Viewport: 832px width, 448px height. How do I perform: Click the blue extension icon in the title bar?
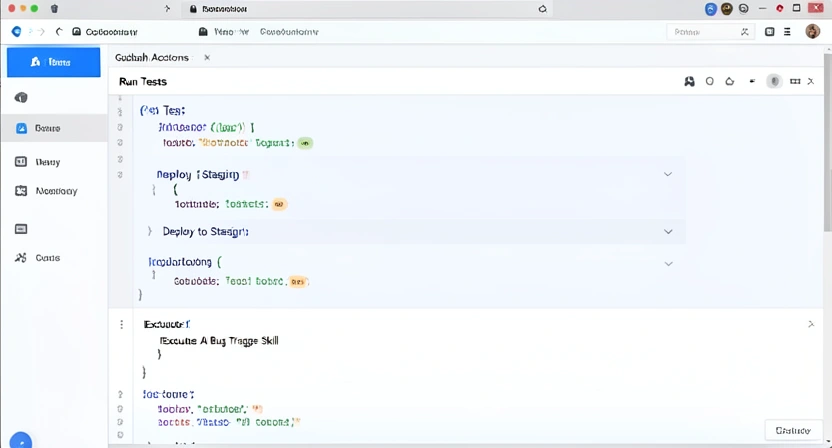tap(710, 8)
